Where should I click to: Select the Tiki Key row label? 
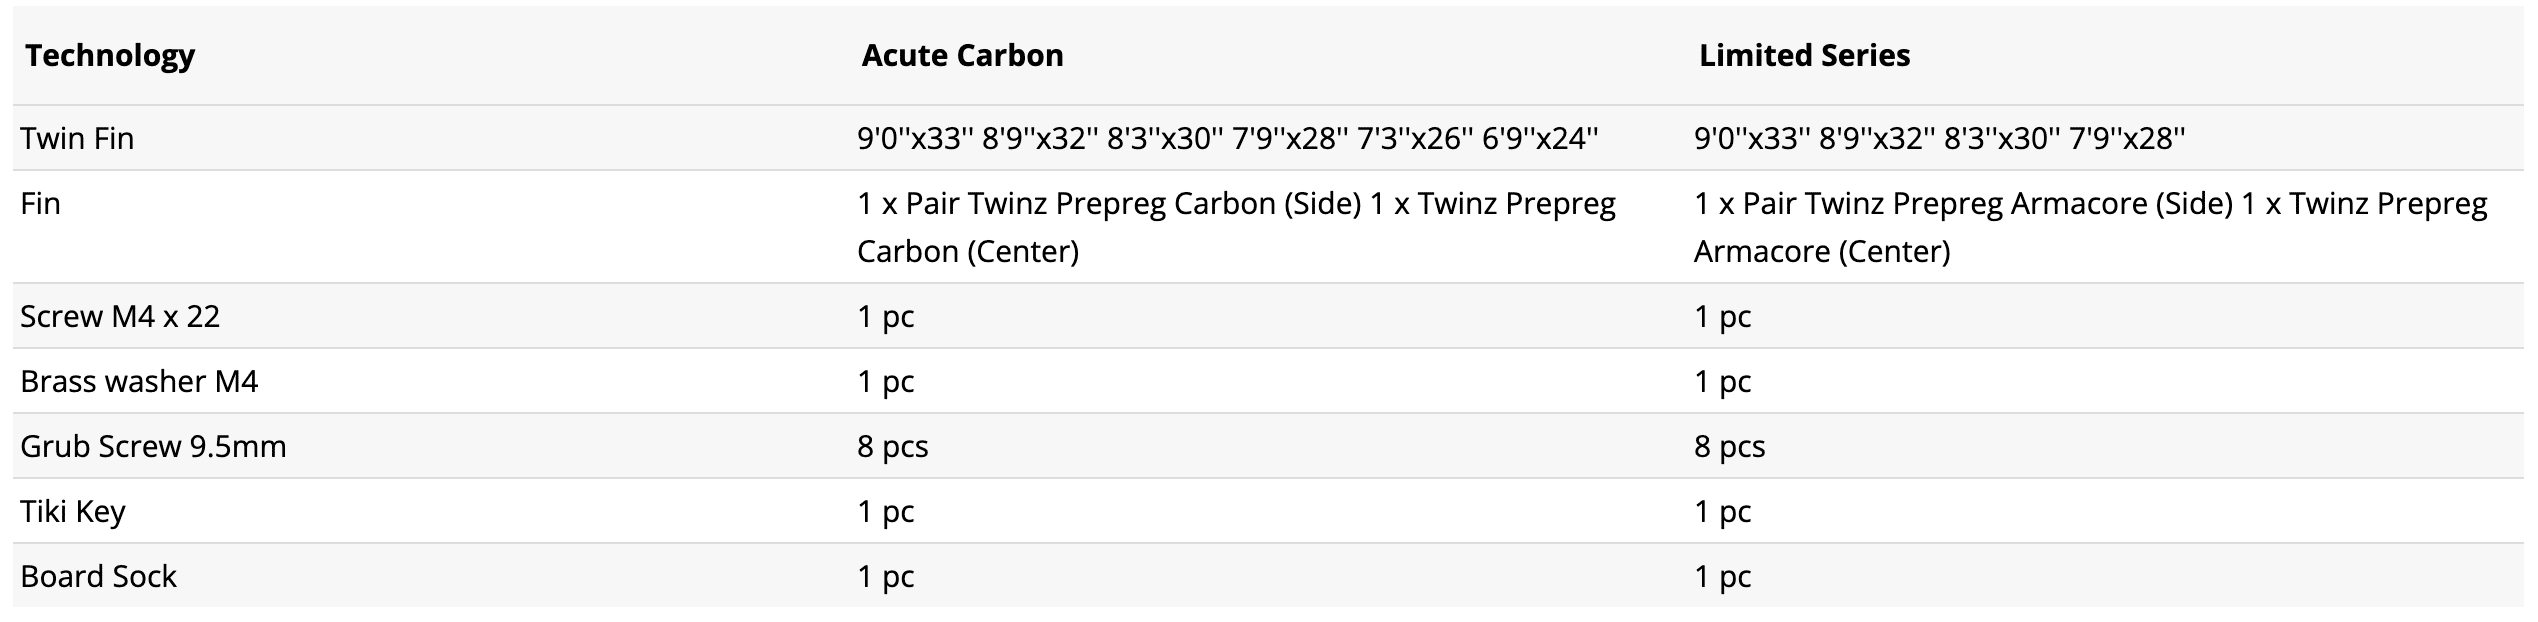point(73,511)
